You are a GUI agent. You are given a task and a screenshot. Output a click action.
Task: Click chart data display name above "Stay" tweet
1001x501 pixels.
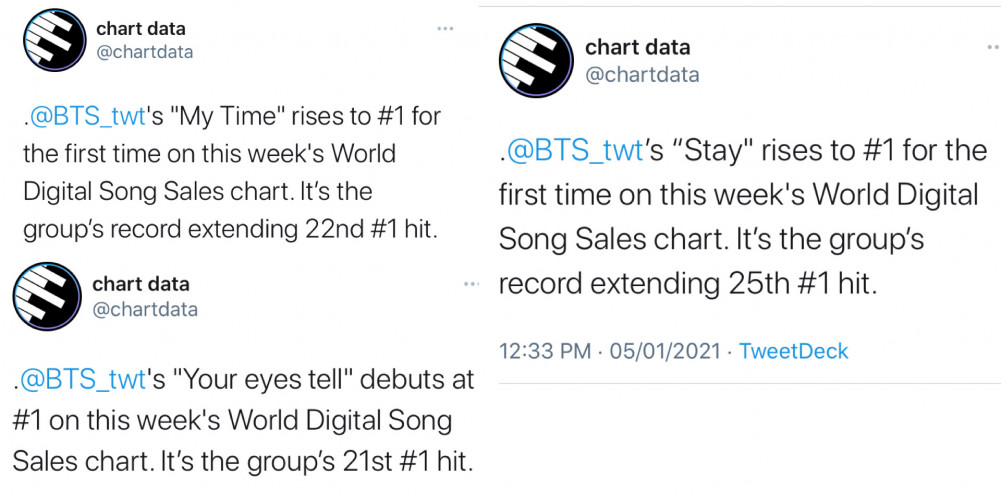pos(637,47)
